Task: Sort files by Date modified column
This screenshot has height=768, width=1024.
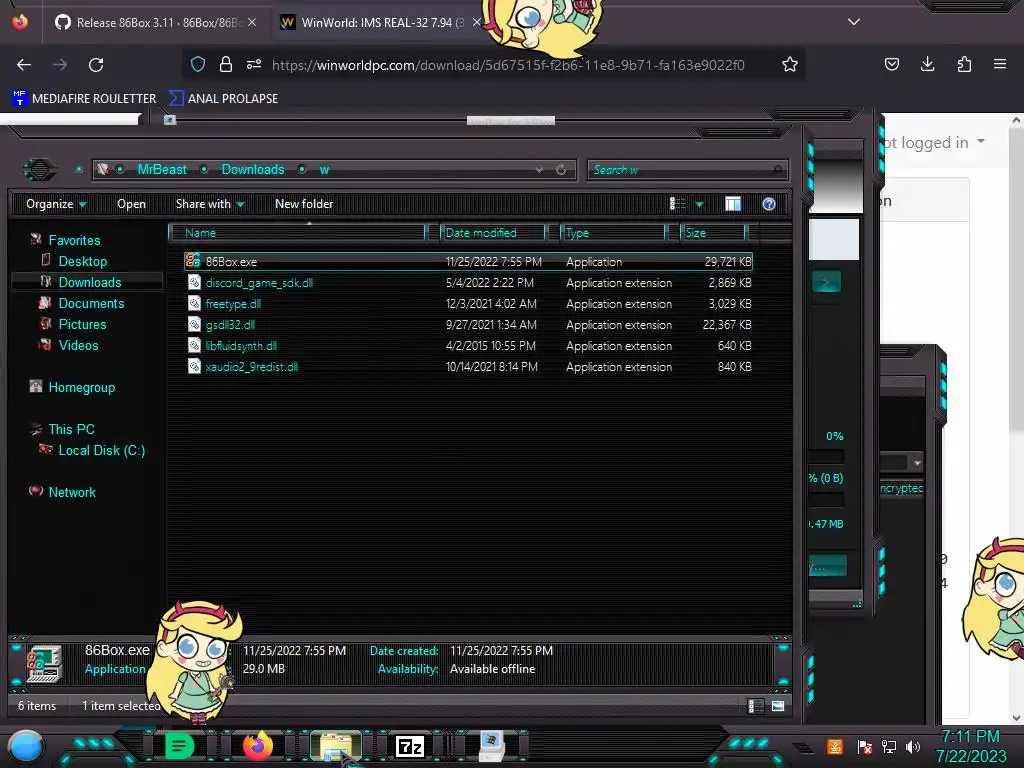Action: (x=494, y=232)
